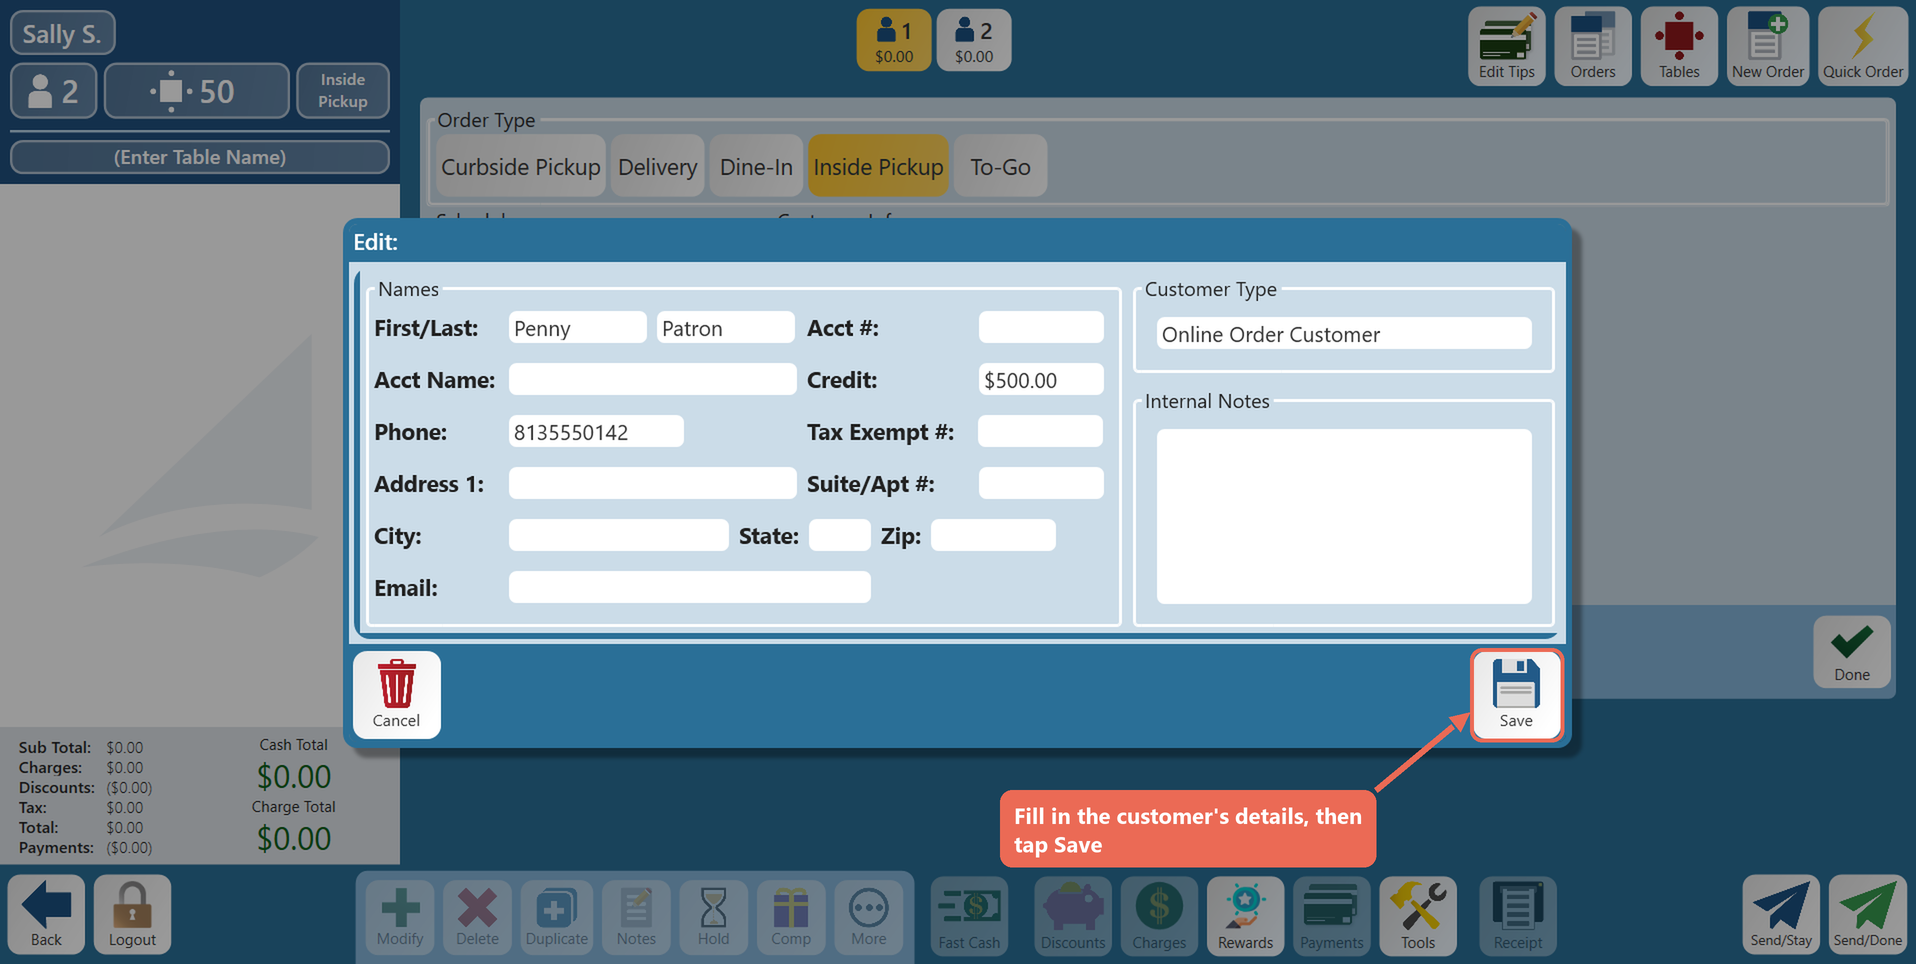1916x964 pixels.
Task: Click the Send/Done green plane icon
Action: (1868, 914)
